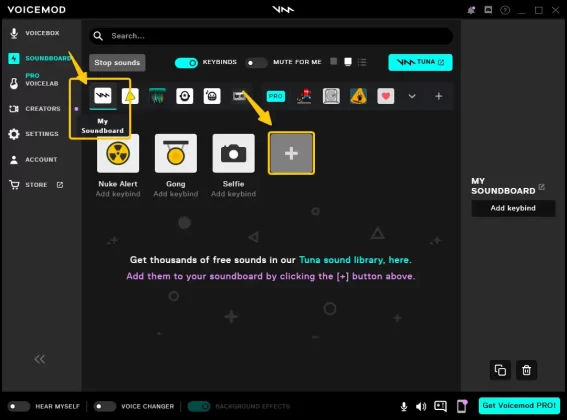Open the feedback chat icon in bottom bar
567x420 pixels.
[440, 406]
